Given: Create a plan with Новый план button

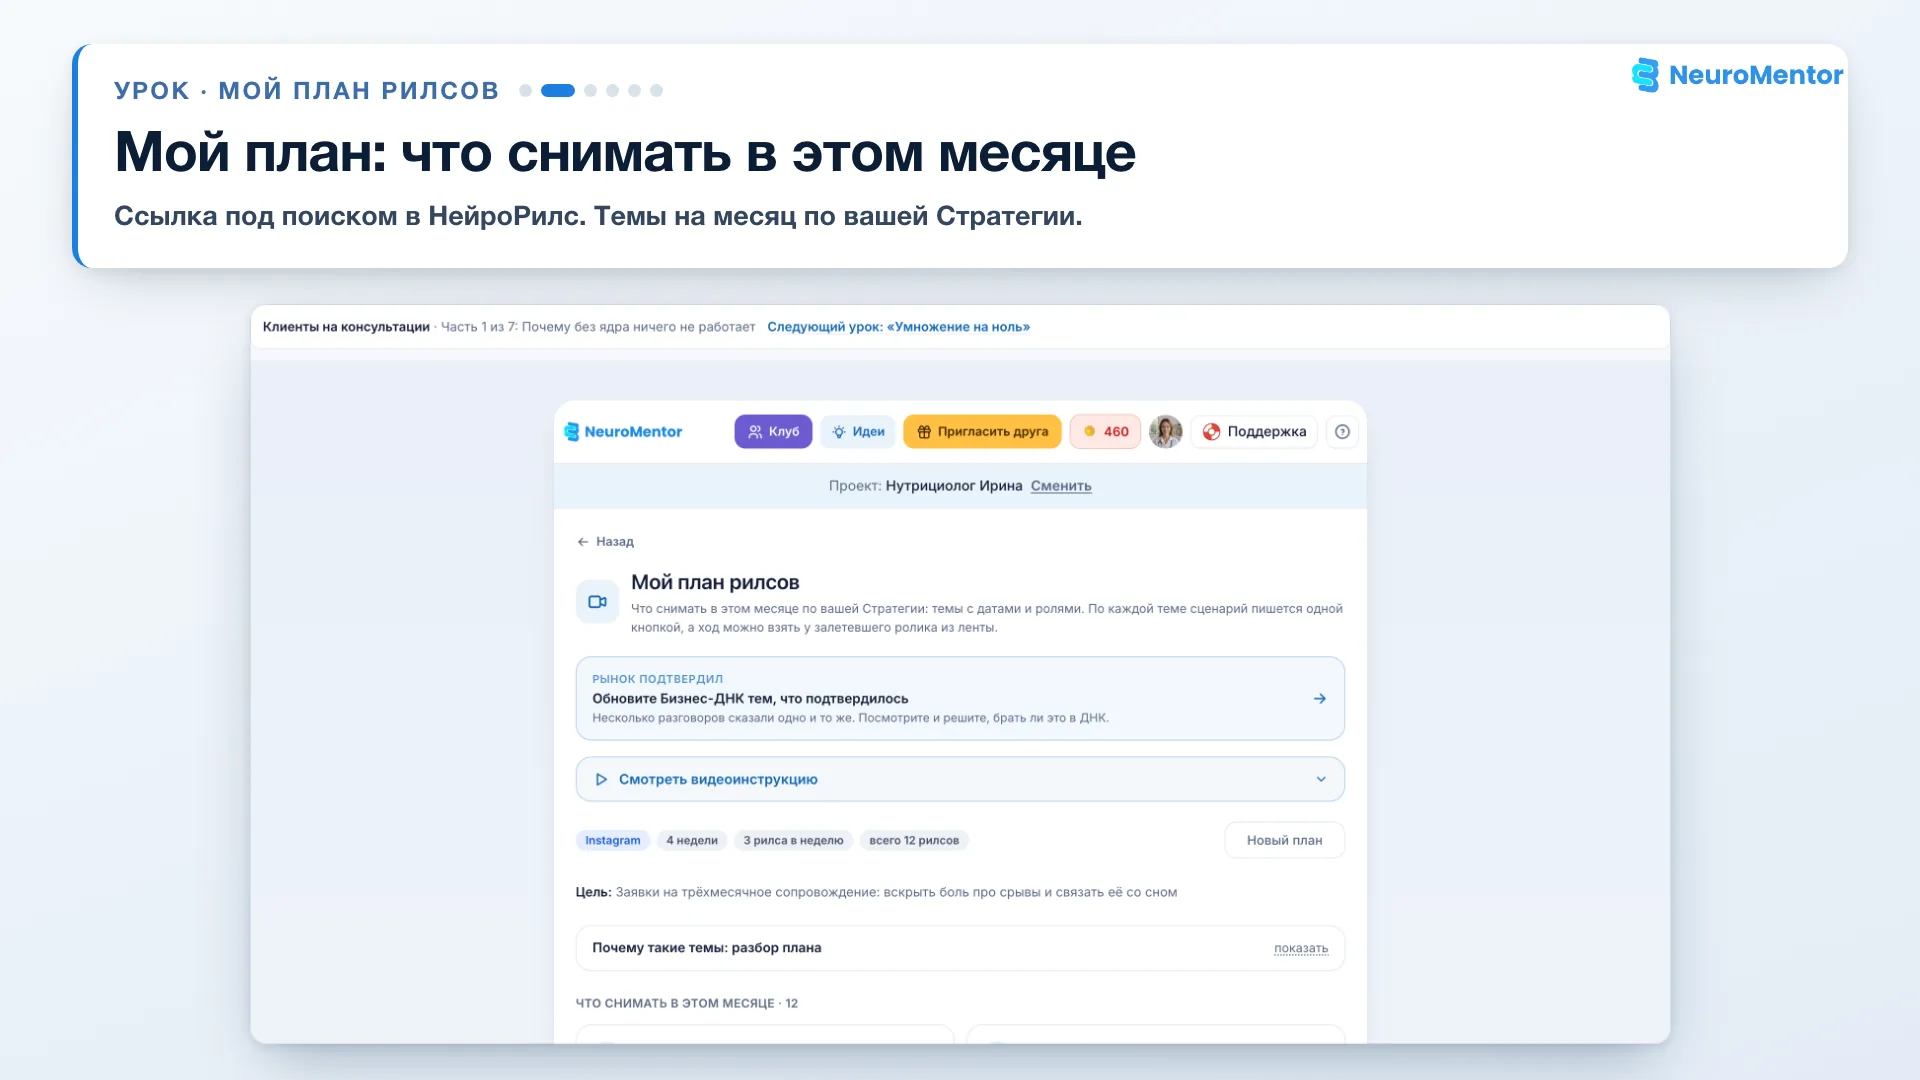Looking at the screenshot, I should click(1284, 841).
